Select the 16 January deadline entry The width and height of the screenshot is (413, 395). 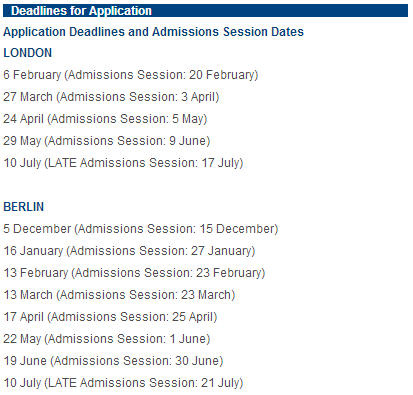click(129, 251)
